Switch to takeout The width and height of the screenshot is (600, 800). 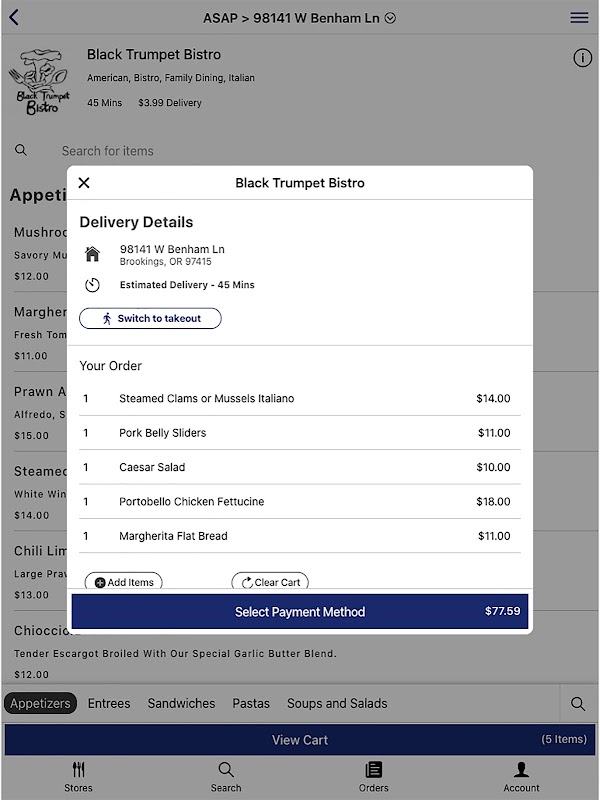coord(150,319)
